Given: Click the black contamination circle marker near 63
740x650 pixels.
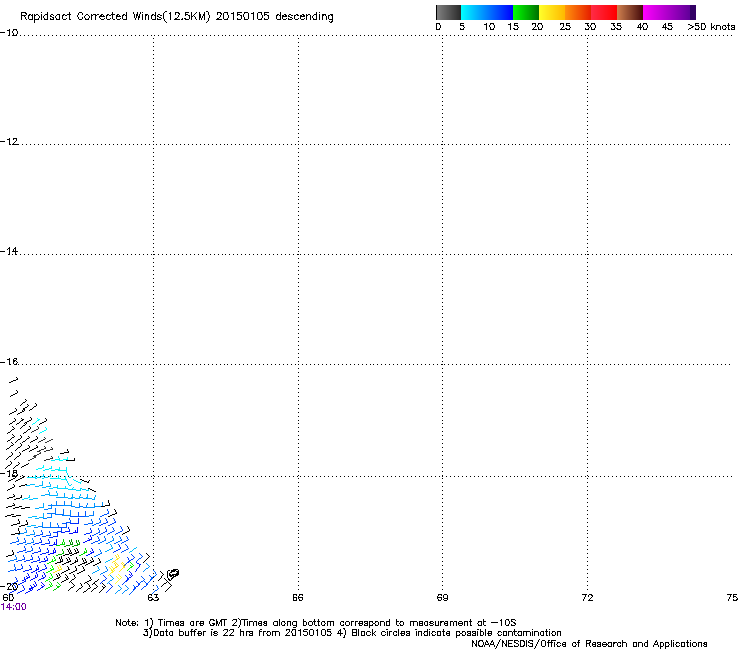Looking at the screenshot, I should point(173,574).
